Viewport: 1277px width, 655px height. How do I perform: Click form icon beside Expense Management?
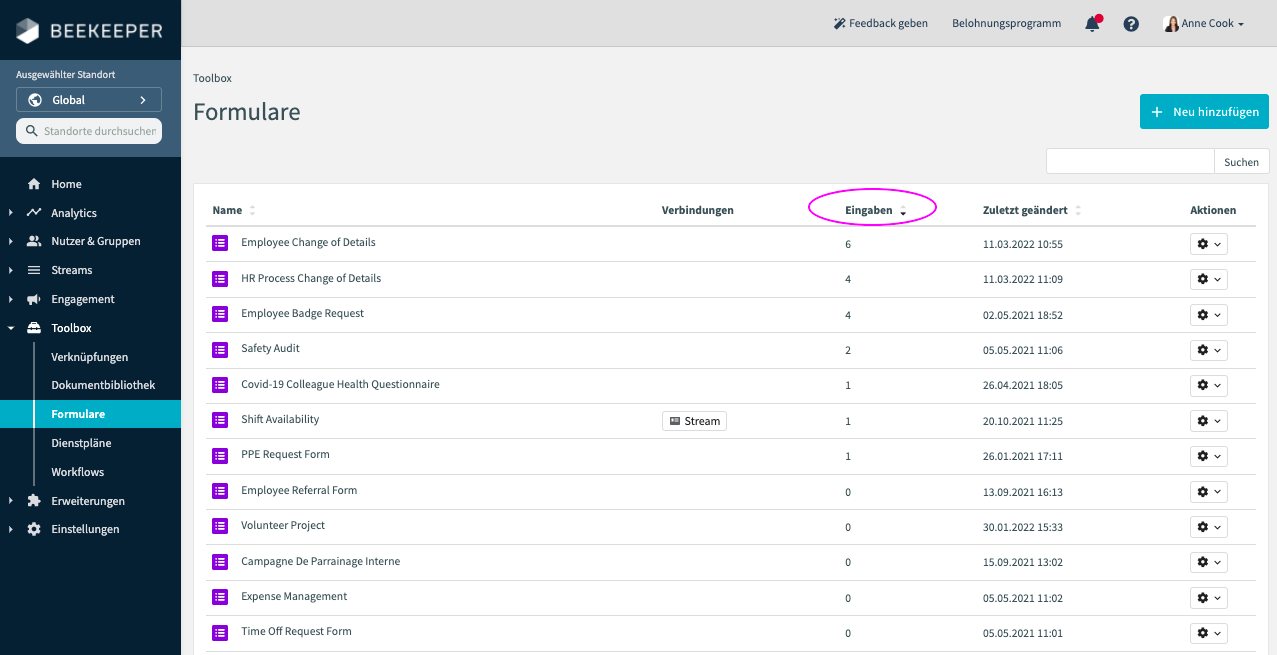coord(220,597)
